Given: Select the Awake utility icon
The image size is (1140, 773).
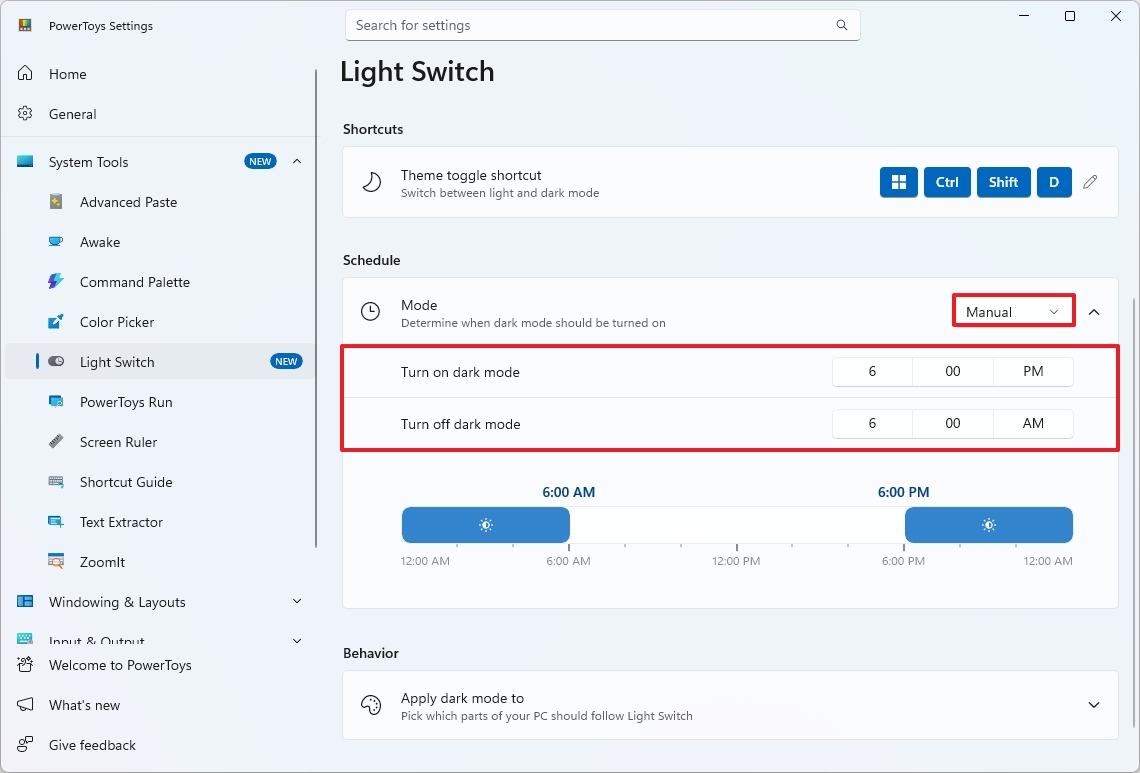Looking at the screenshot, I should coord(56,242).
